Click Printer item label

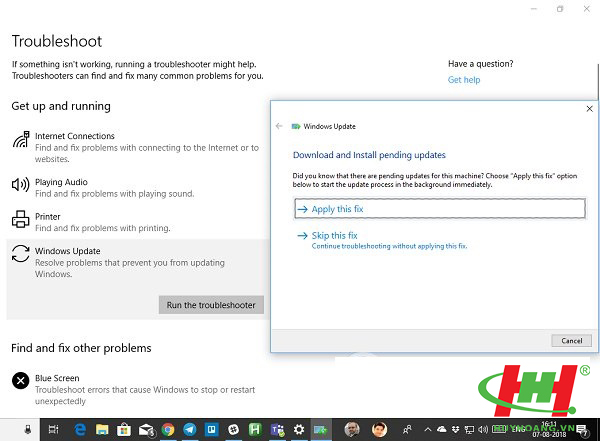[x=47, y=217]
